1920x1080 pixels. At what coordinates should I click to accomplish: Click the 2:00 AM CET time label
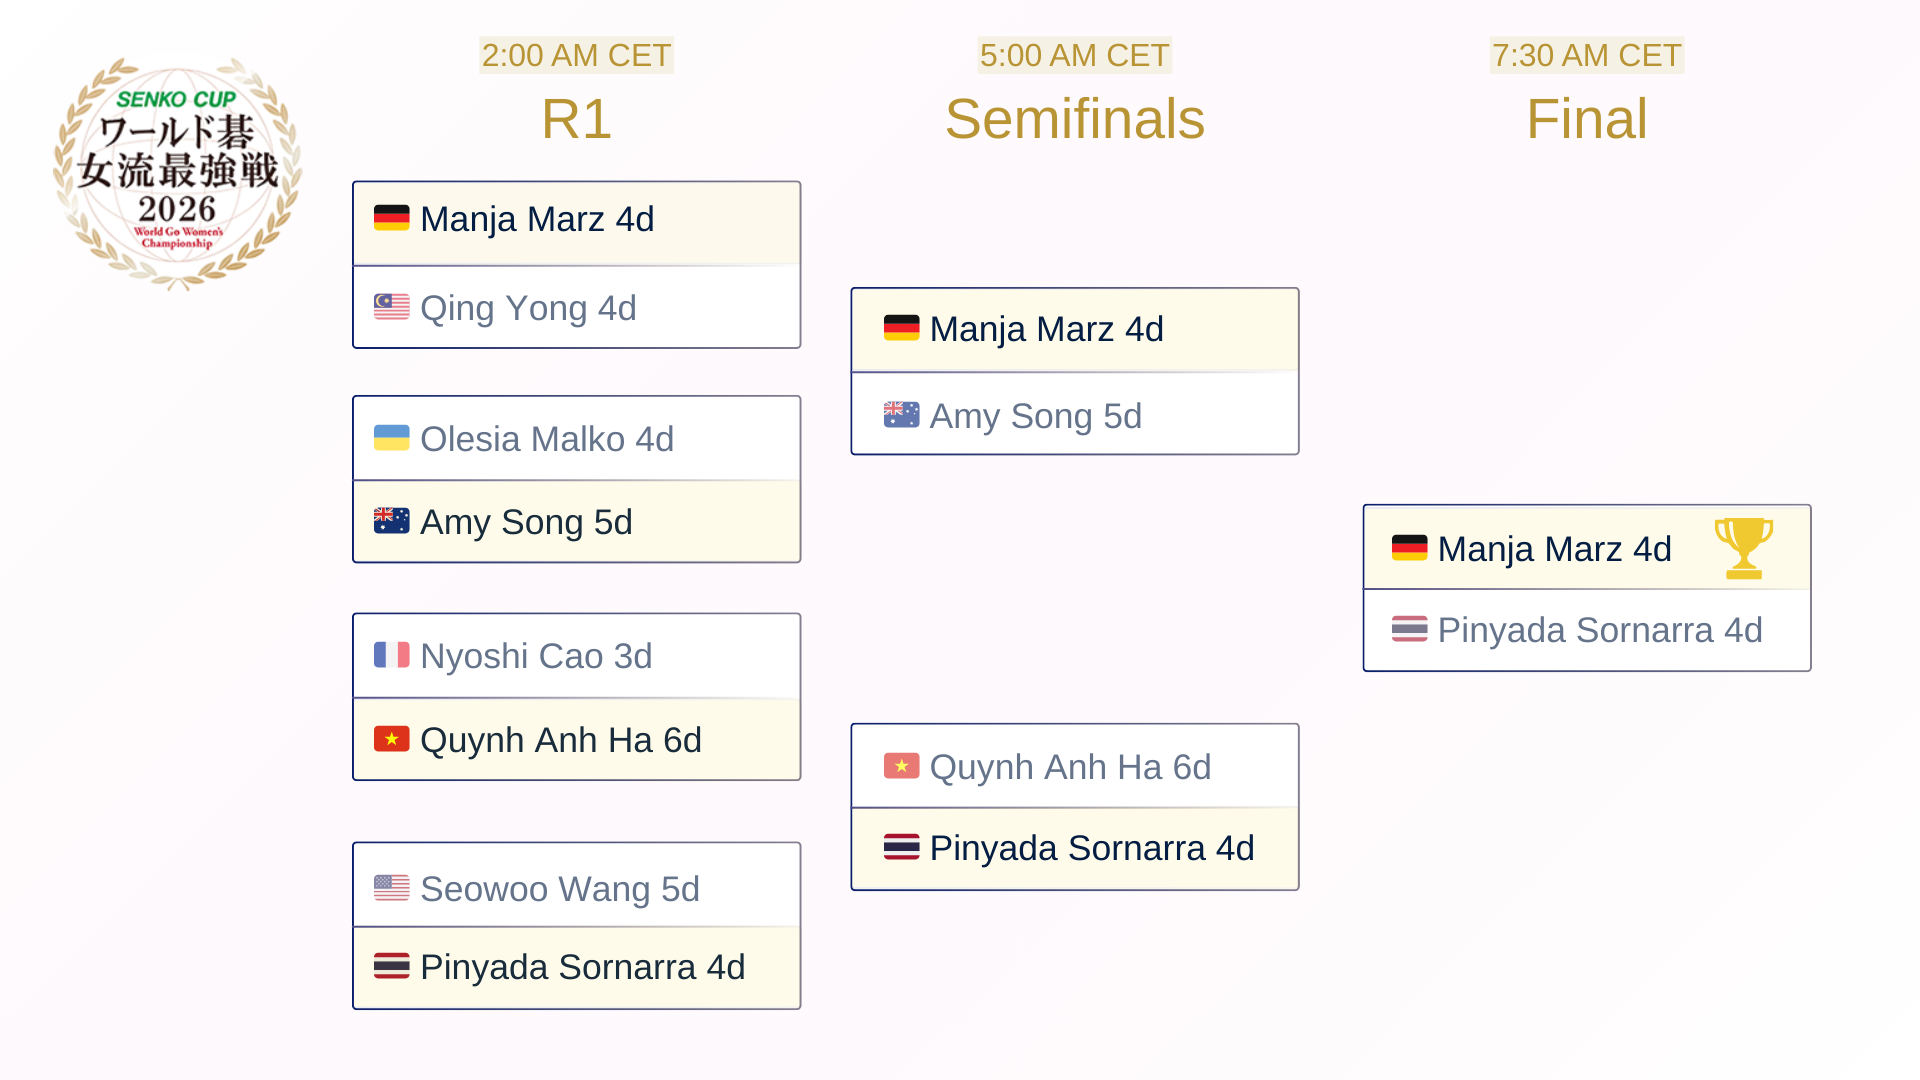click(x=576, y=55)
